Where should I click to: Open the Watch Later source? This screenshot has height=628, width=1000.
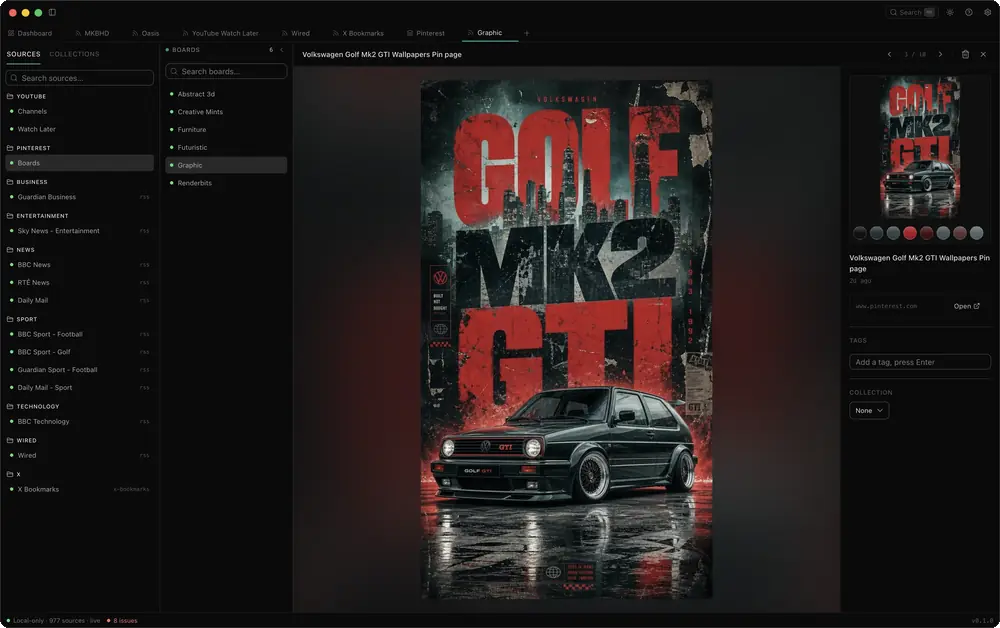pyautogui.click(x=80, y=129)
